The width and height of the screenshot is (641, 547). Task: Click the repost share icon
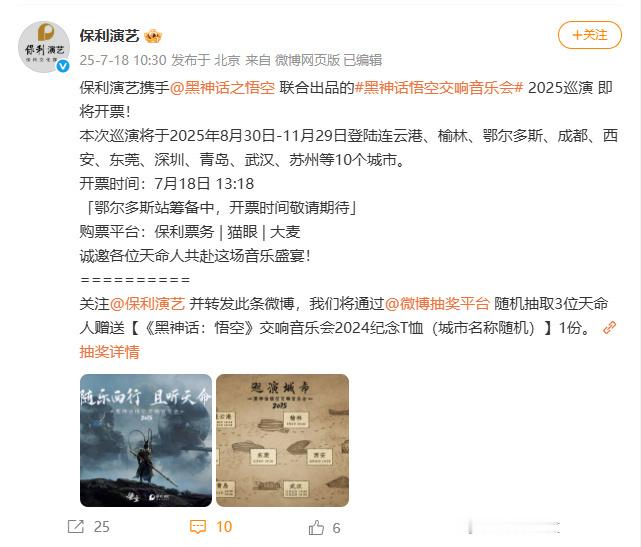point(76,527)
